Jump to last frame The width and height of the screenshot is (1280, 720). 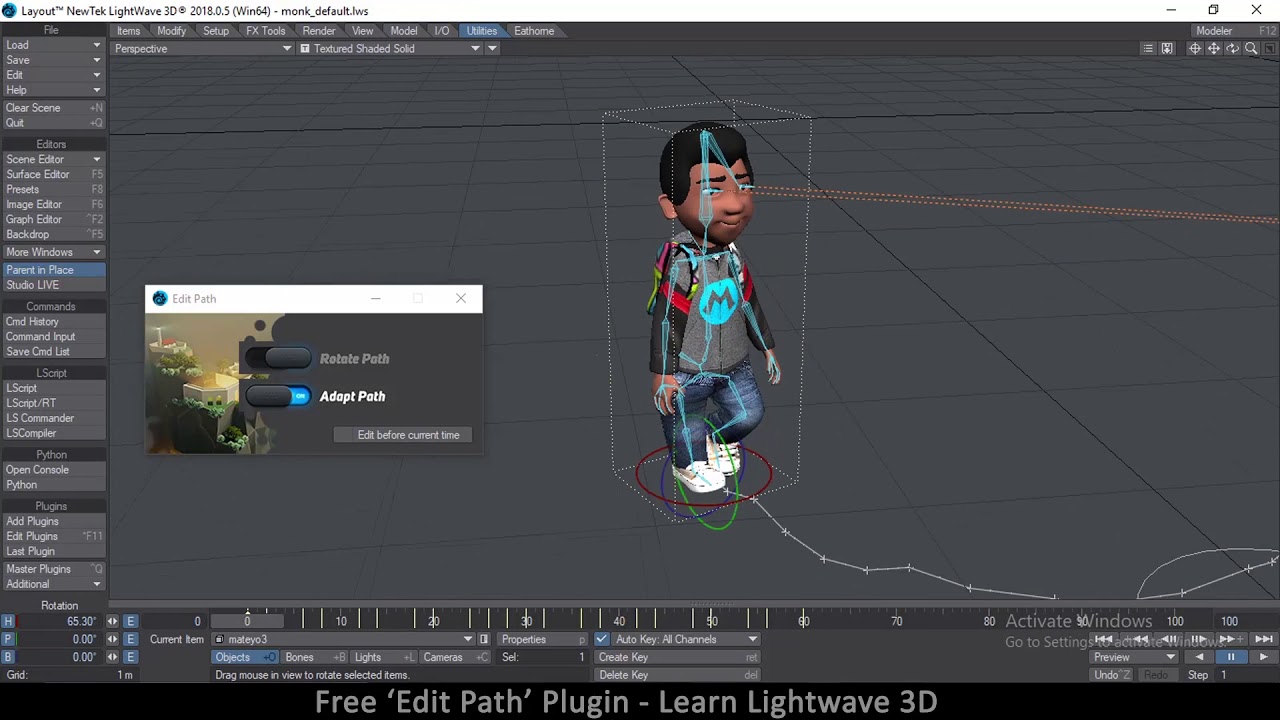coord(1263,639)
